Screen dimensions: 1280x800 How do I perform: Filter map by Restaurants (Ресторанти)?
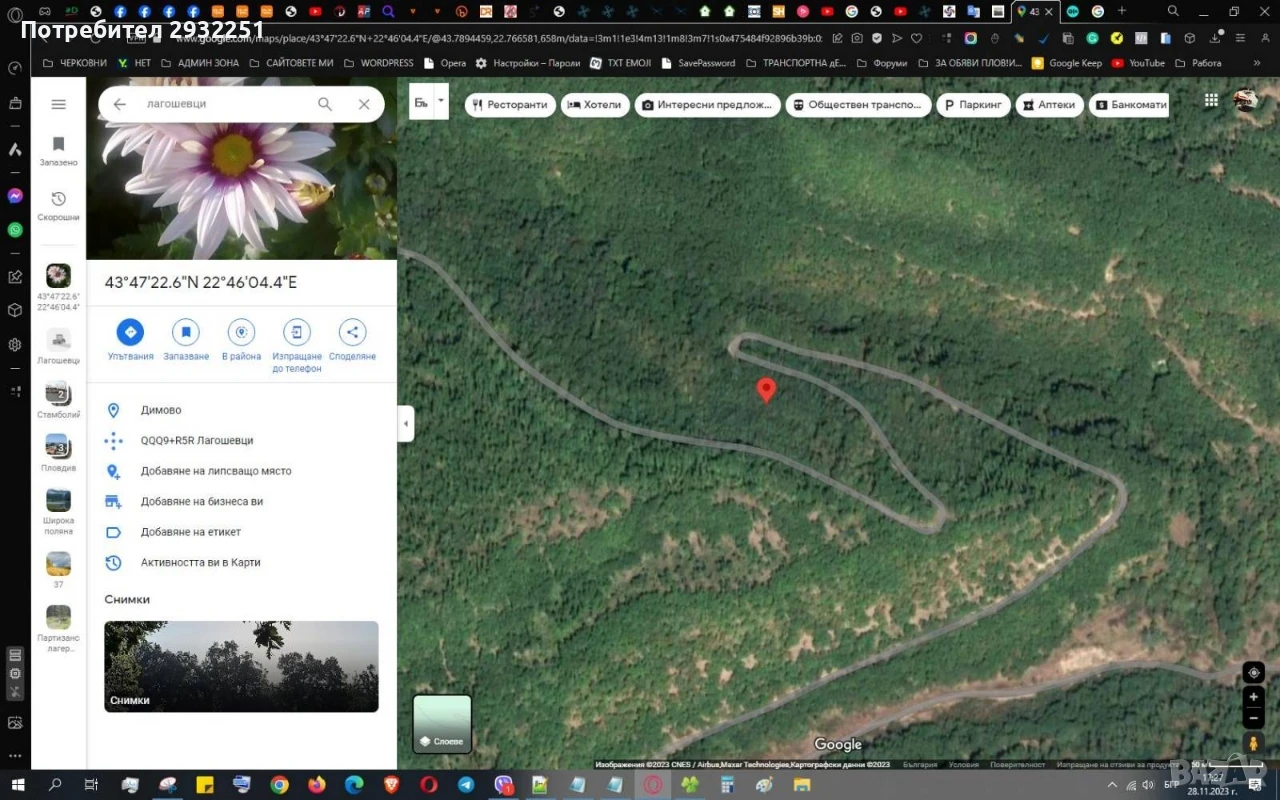510,105
